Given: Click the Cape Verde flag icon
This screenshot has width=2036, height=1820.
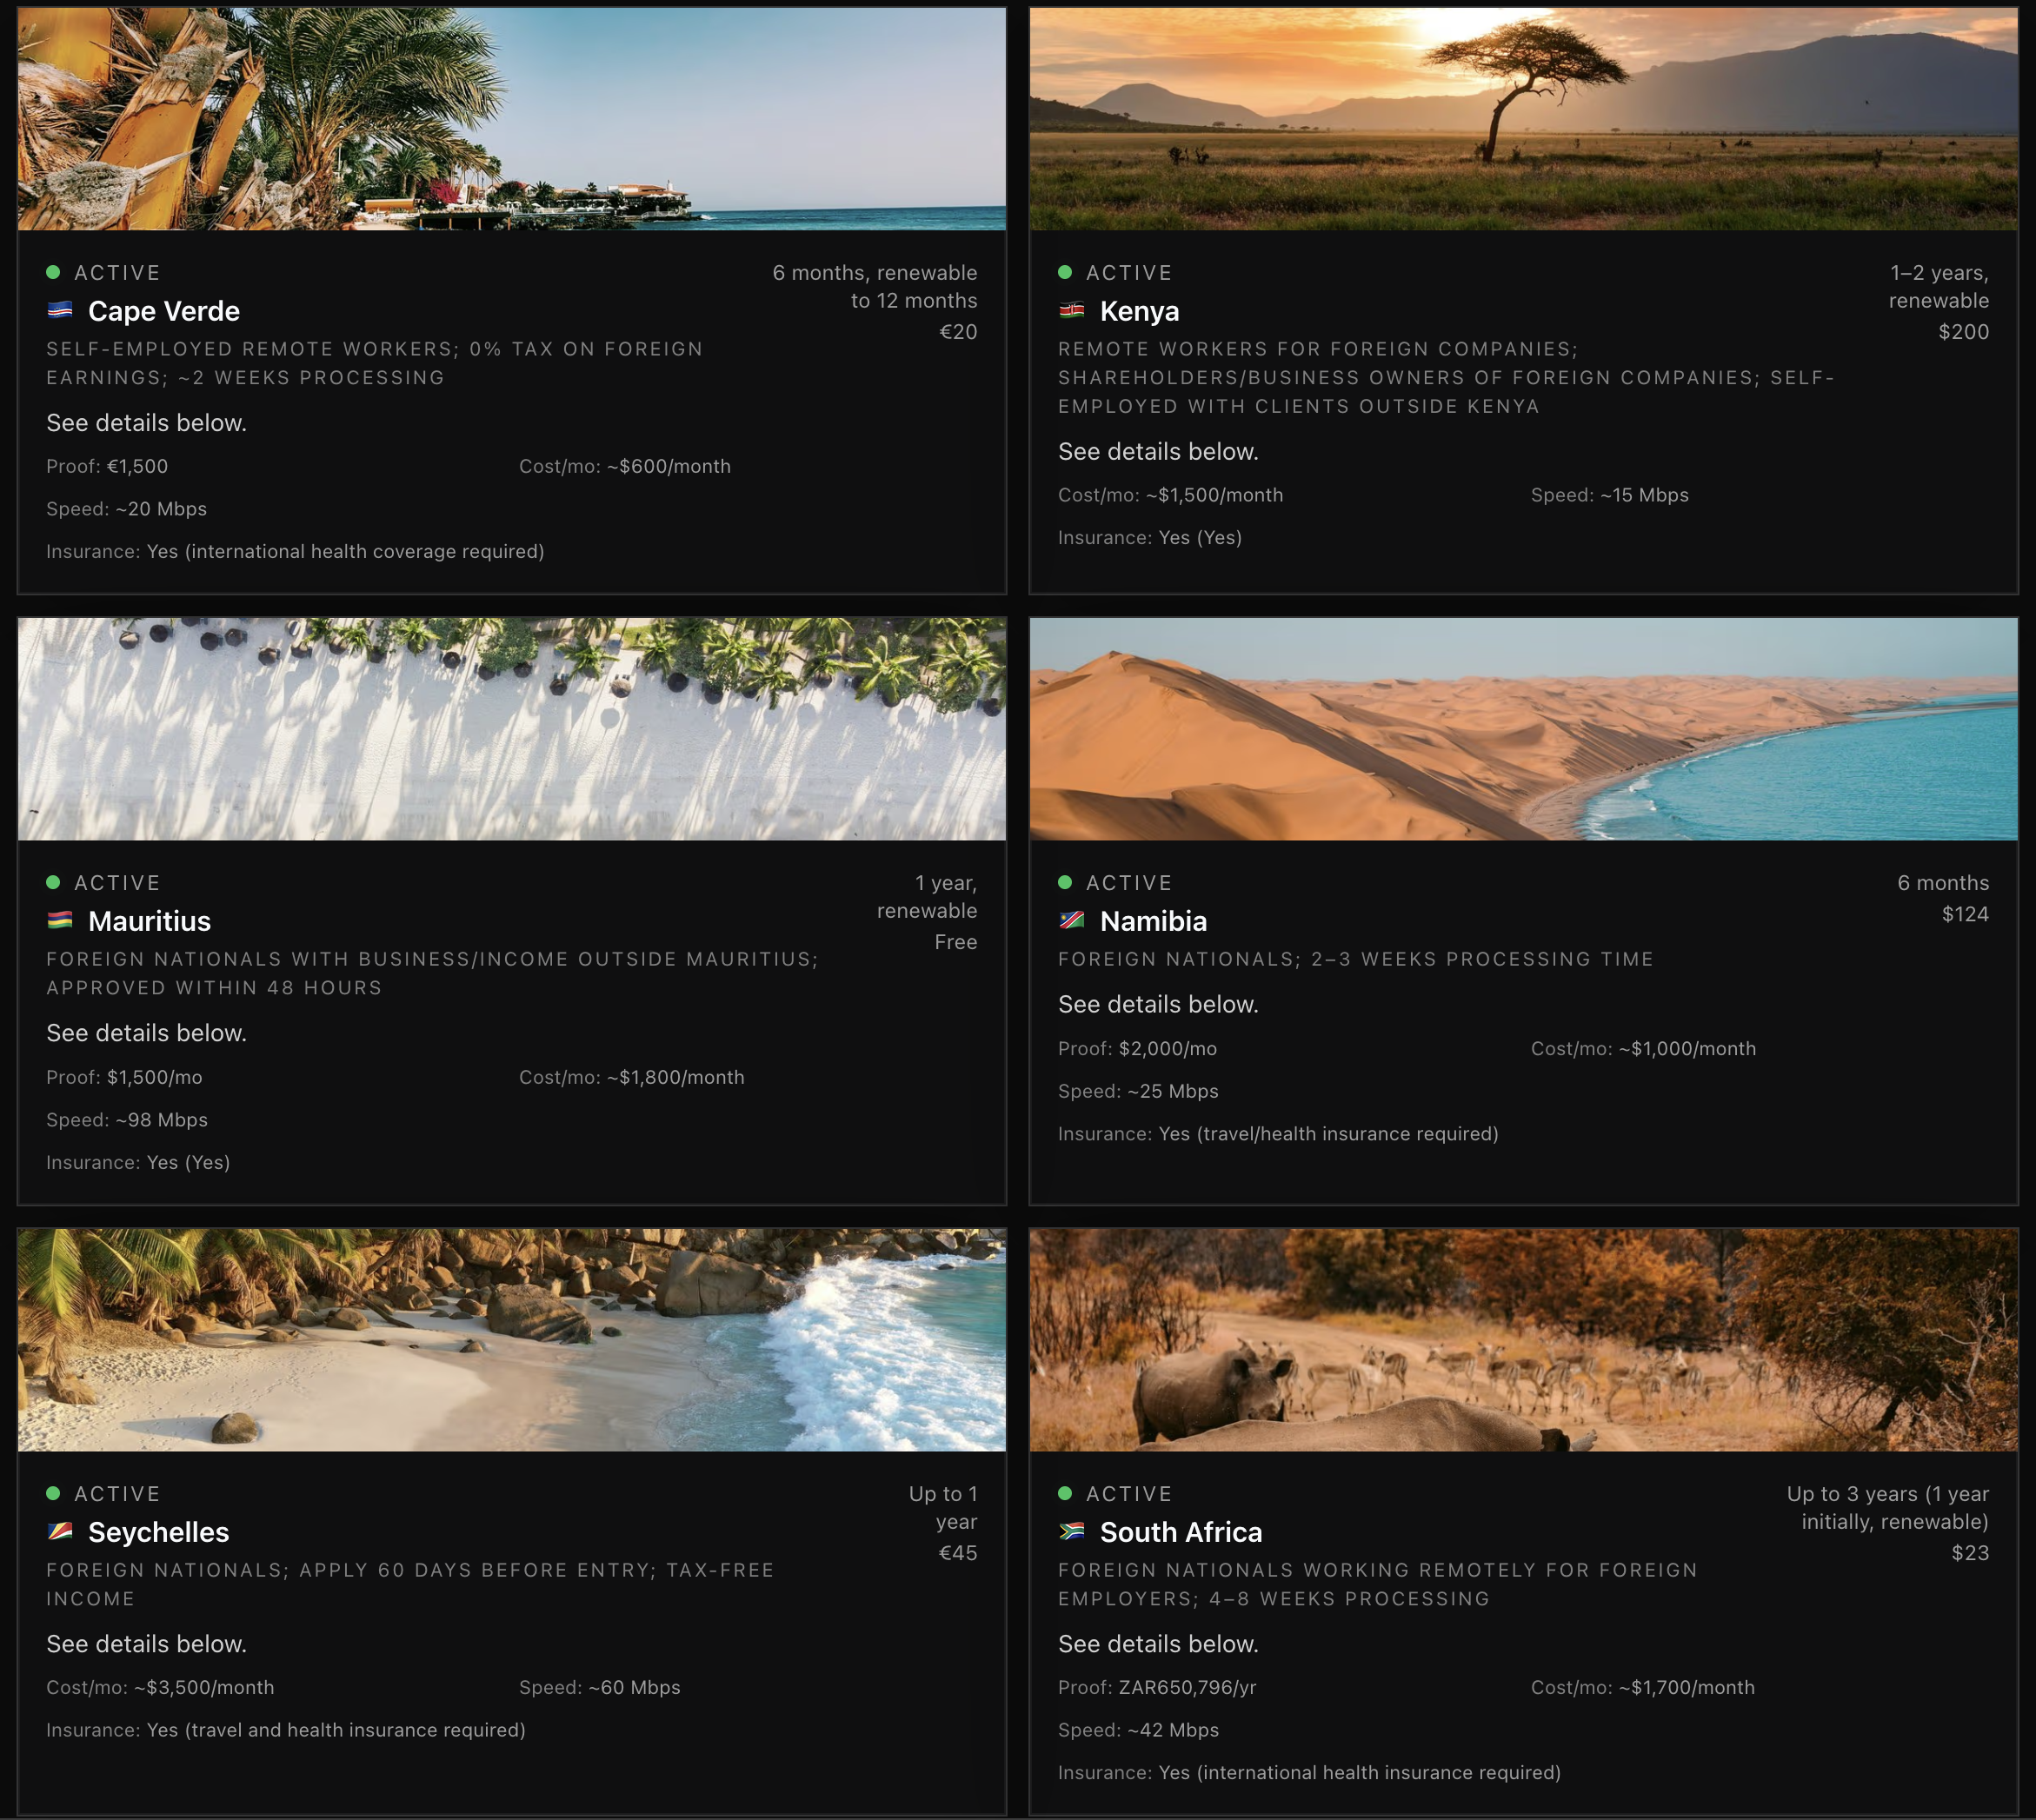Looking at the screenshot, I should coord(61,311).
